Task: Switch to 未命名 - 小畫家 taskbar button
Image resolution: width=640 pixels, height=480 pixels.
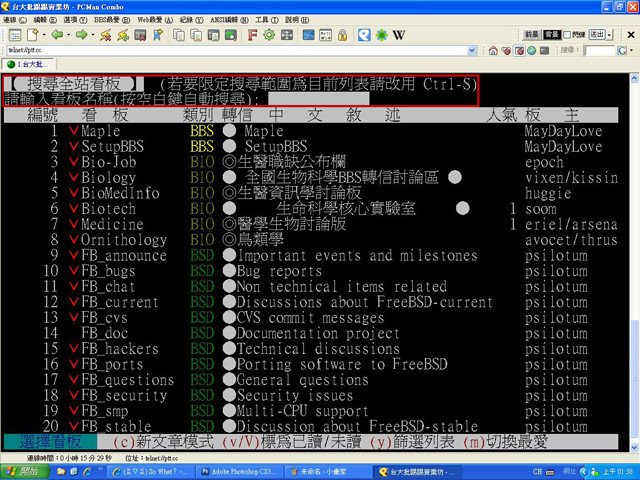Action: click(327, 471)
